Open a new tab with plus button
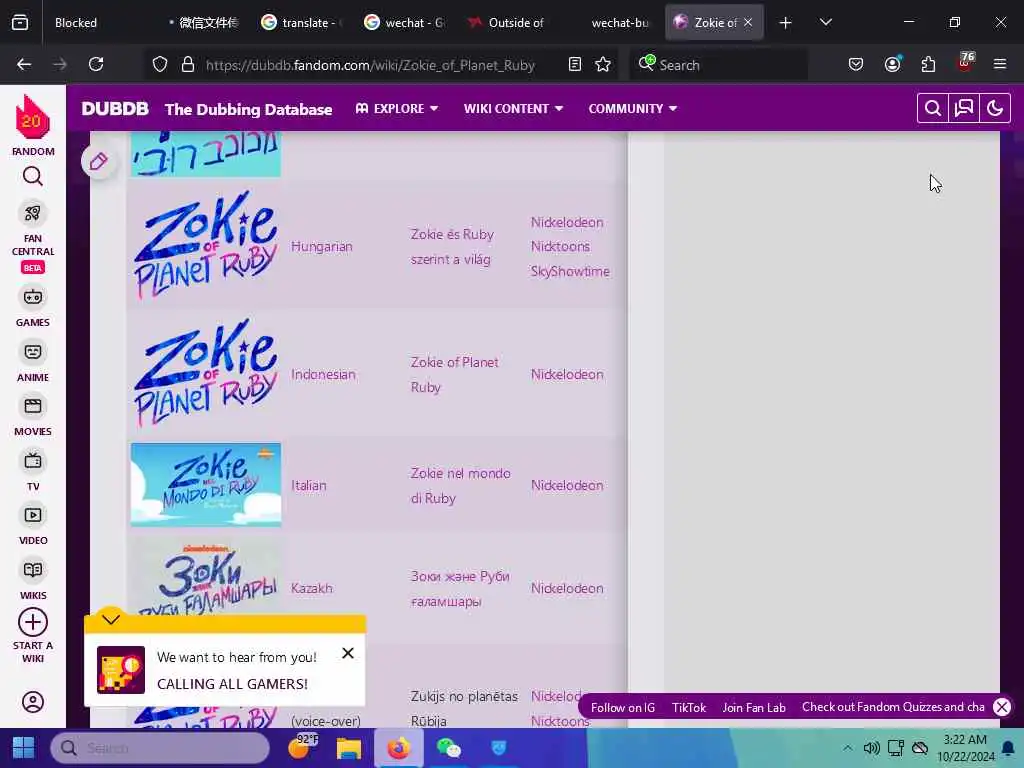This screenshot has height=768, width=1024. pyautogui.click(x=786, y=23)
